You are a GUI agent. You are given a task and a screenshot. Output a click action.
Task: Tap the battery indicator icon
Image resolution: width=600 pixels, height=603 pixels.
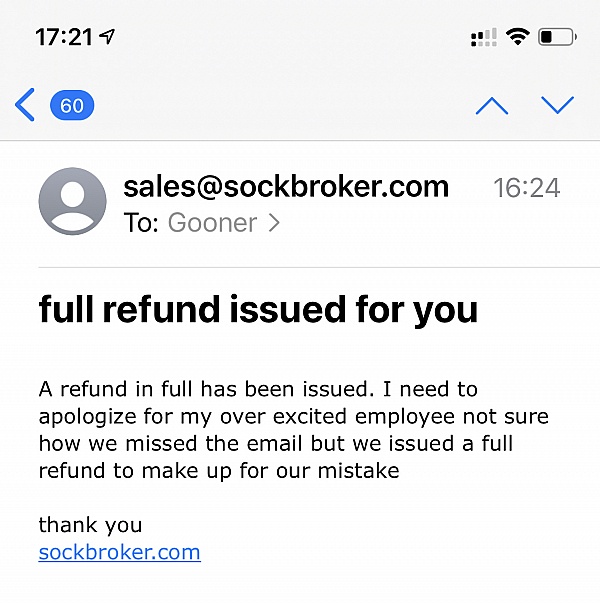point(557,37)
